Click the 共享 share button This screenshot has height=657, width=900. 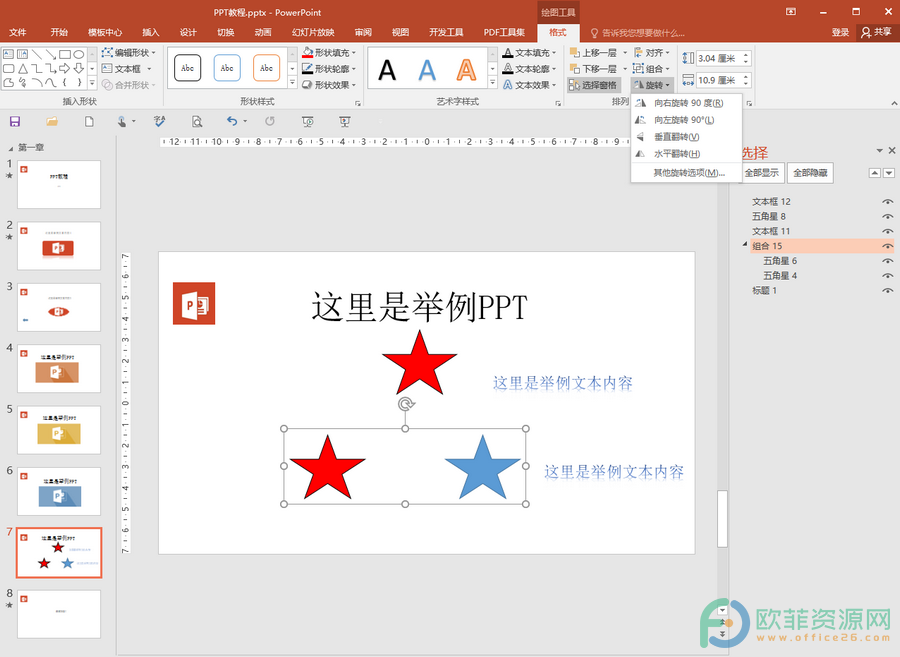click(876, 33)
